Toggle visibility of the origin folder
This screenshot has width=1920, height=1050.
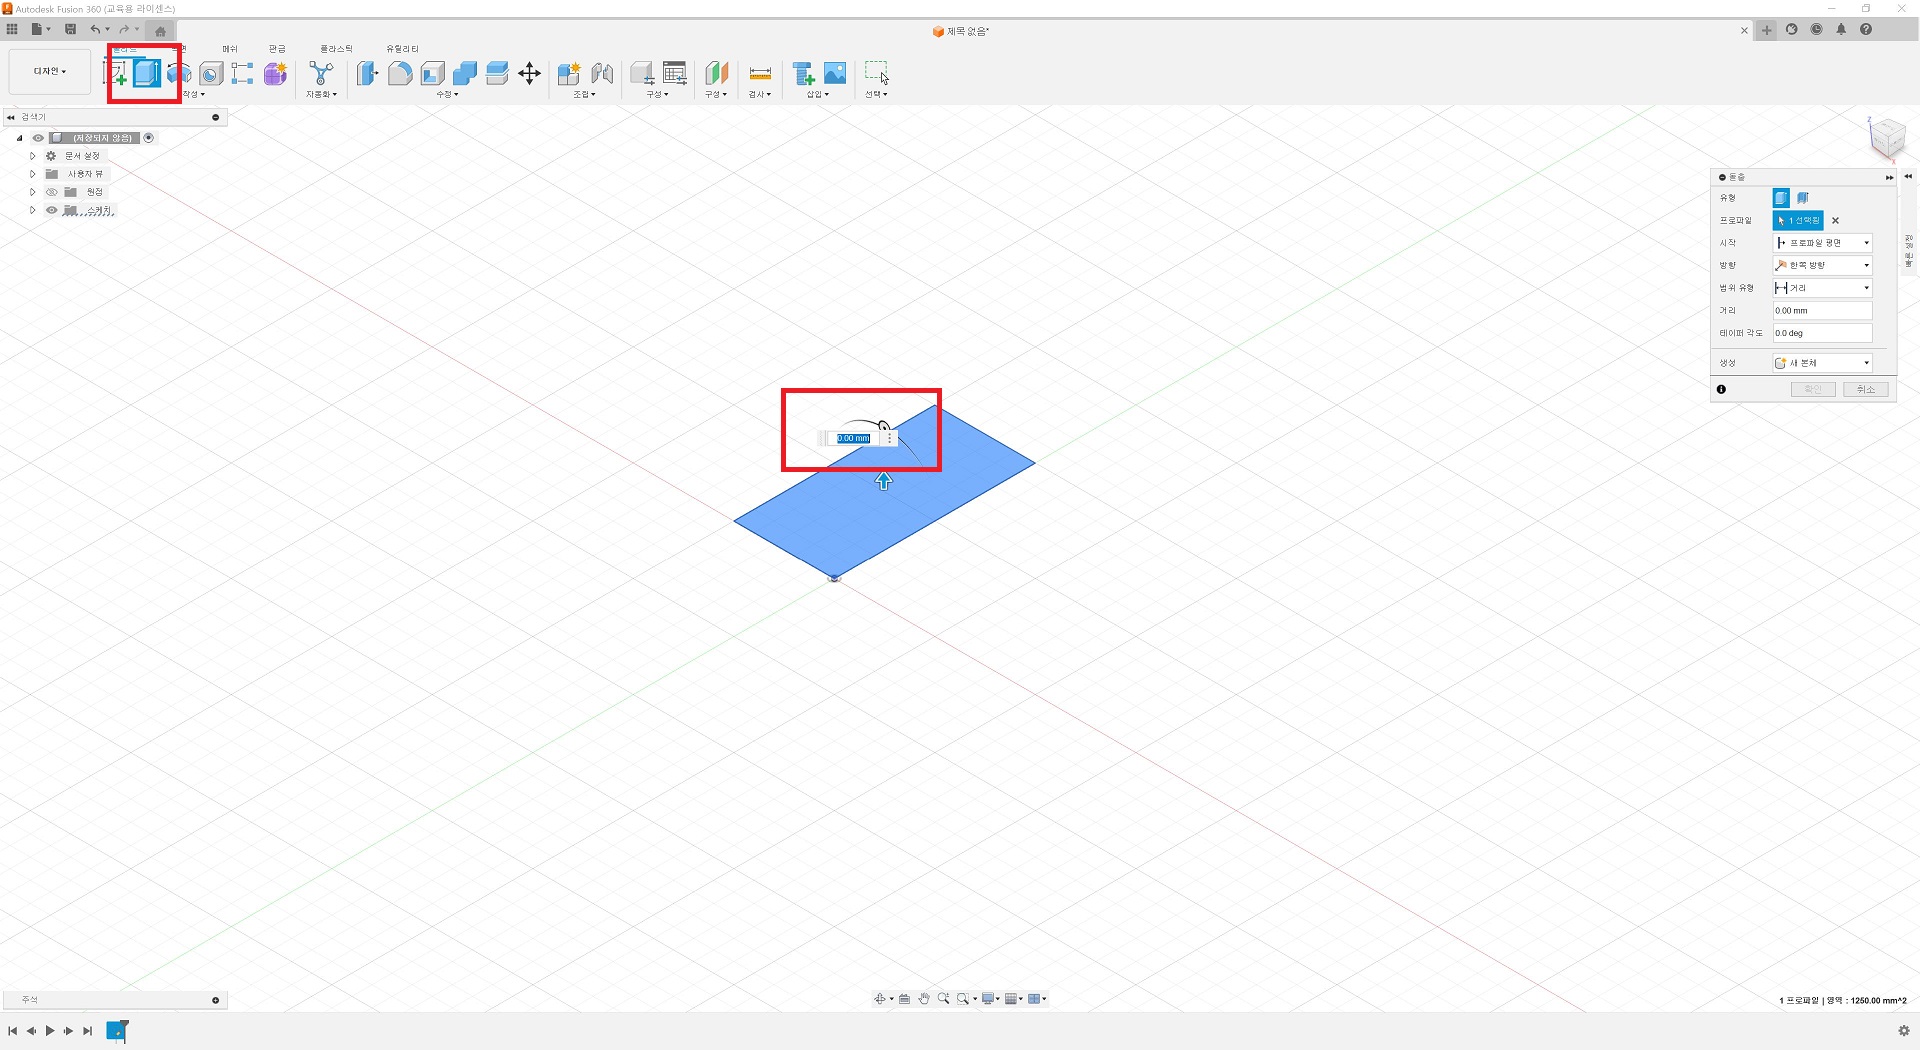(51, 192)
